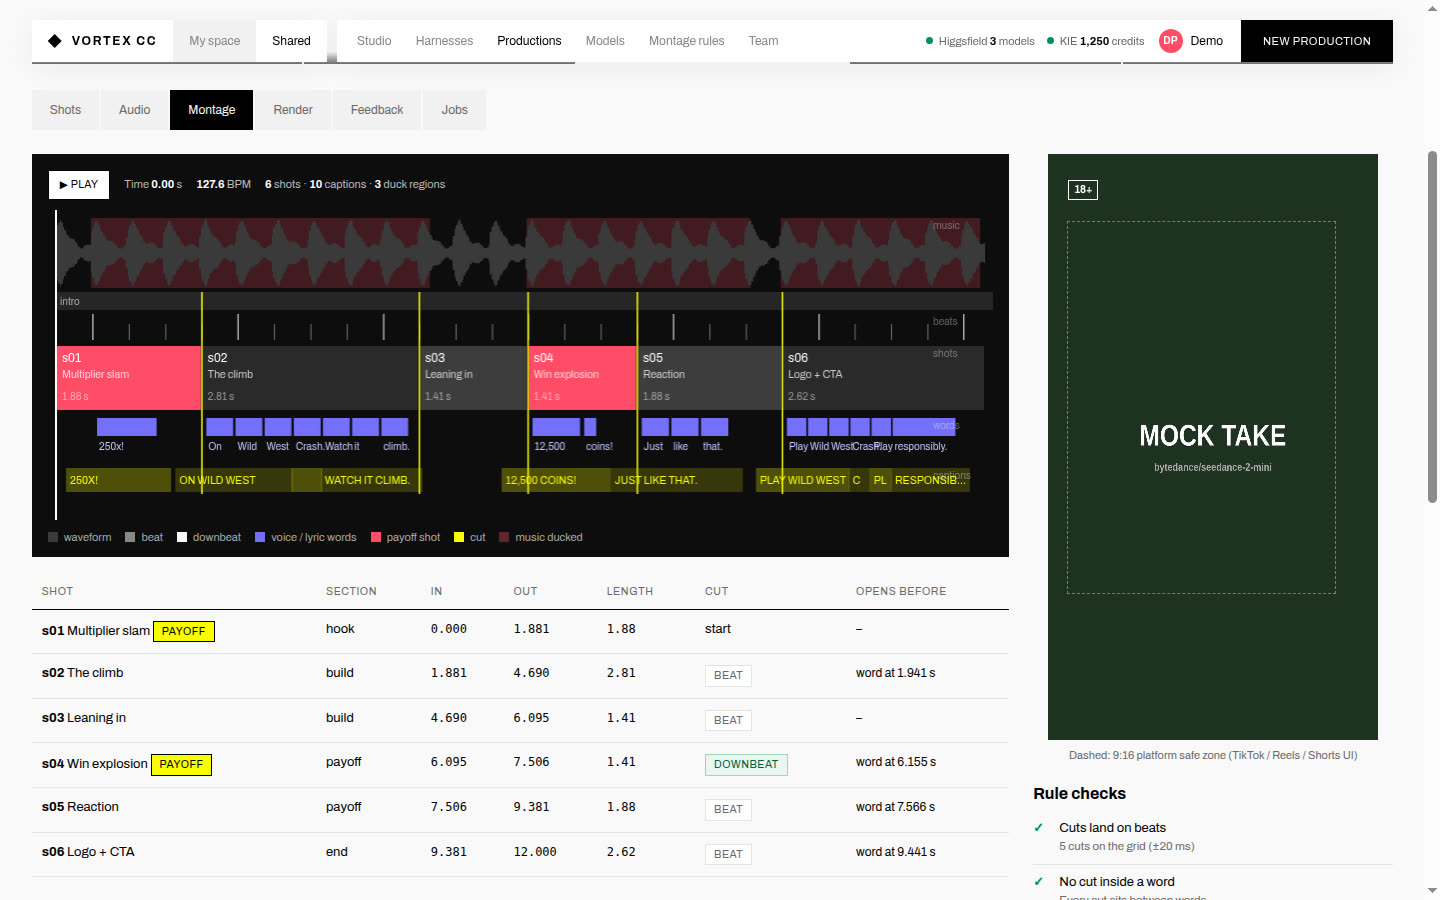Click the Vortex CC diamond logo icon

55,41
